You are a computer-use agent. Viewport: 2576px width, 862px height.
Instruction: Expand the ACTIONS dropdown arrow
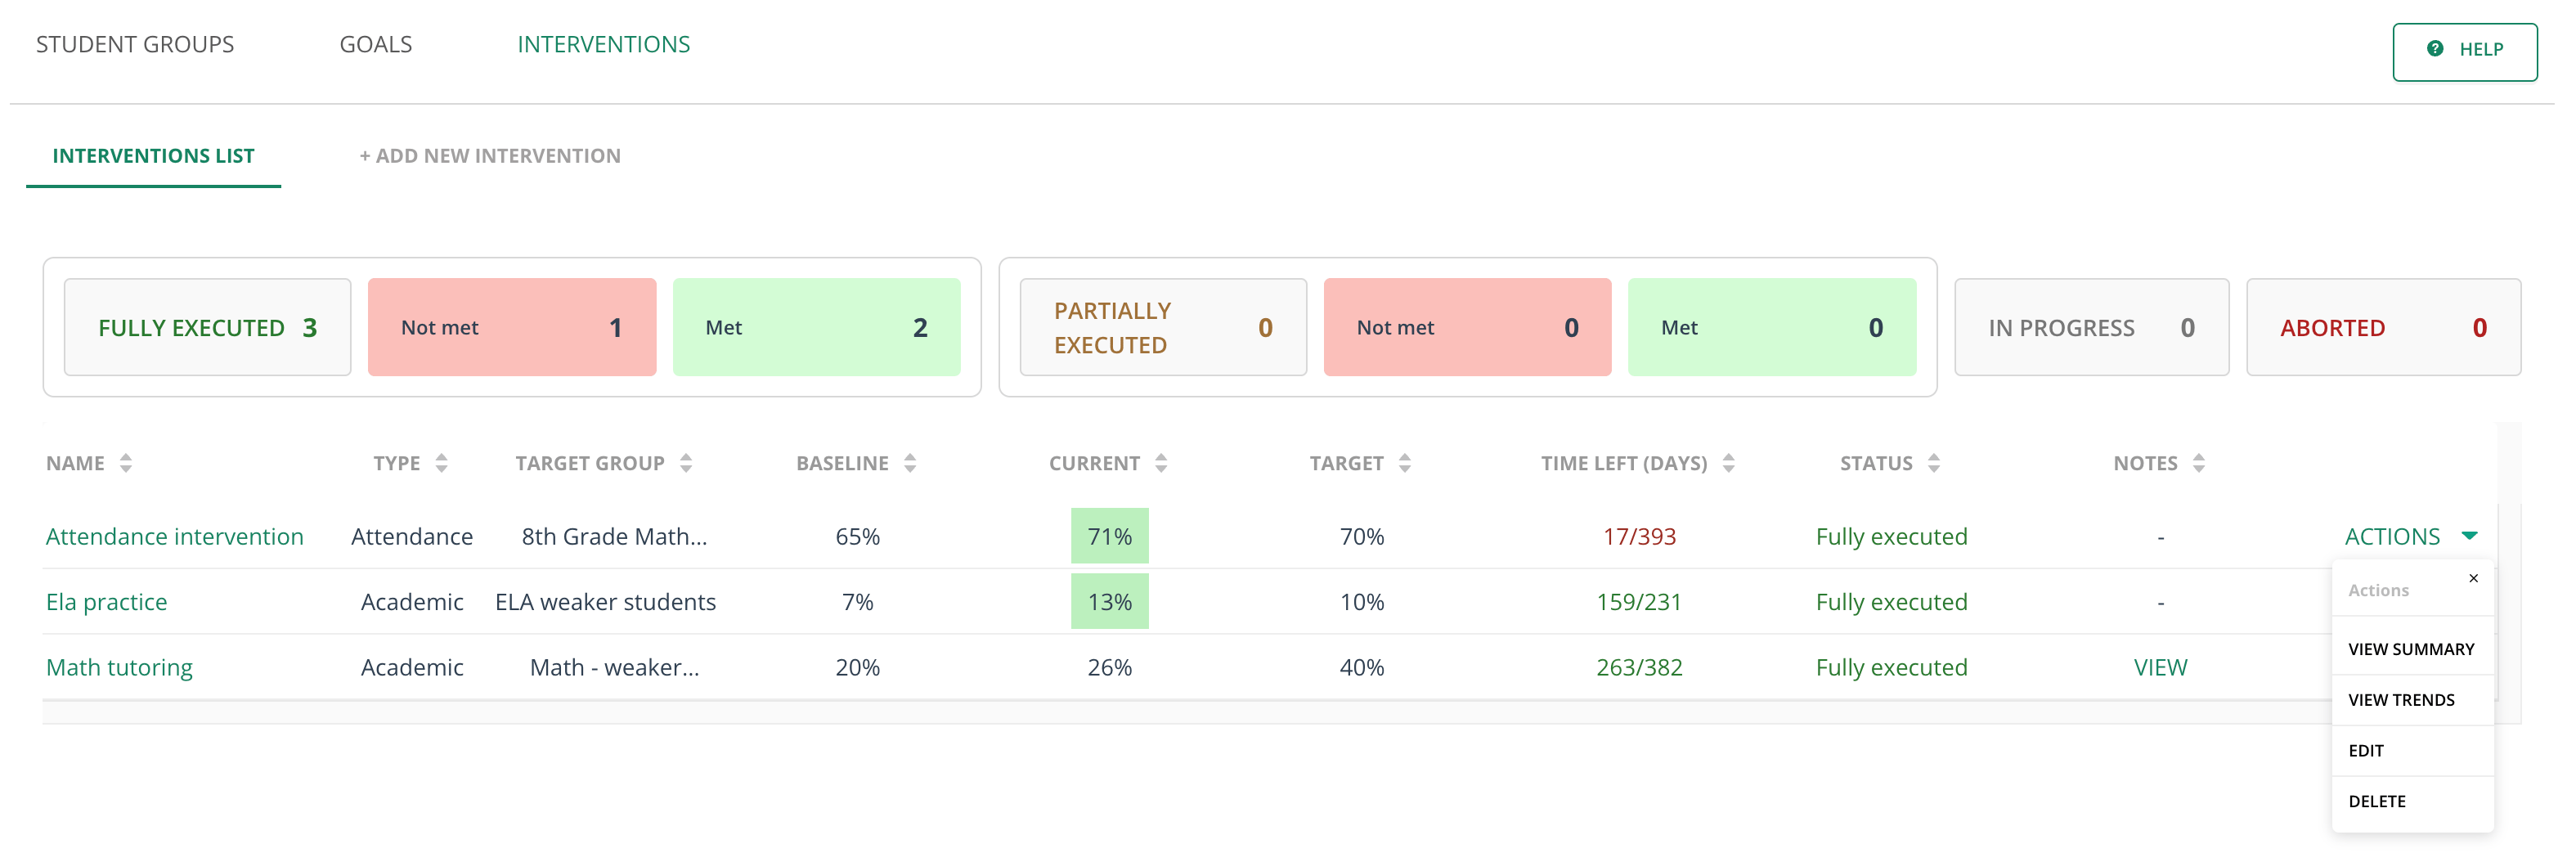[x=2470, y=536]
